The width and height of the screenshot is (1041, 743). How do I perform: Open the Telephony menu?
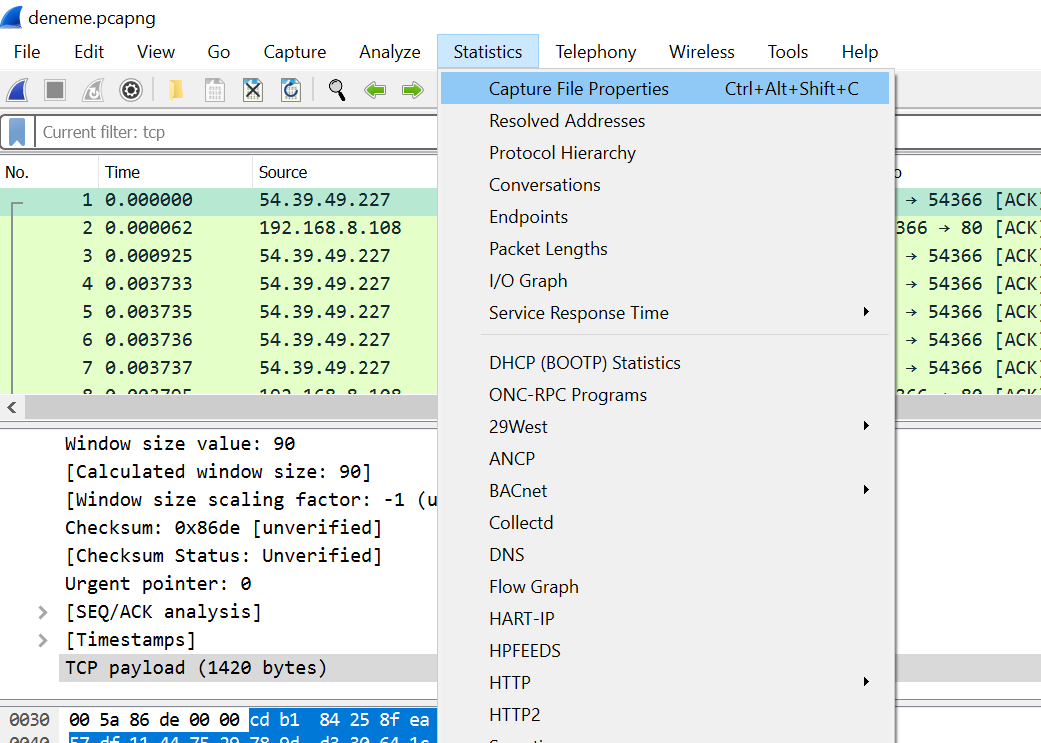pyautogui.click(x=596, y=52)
